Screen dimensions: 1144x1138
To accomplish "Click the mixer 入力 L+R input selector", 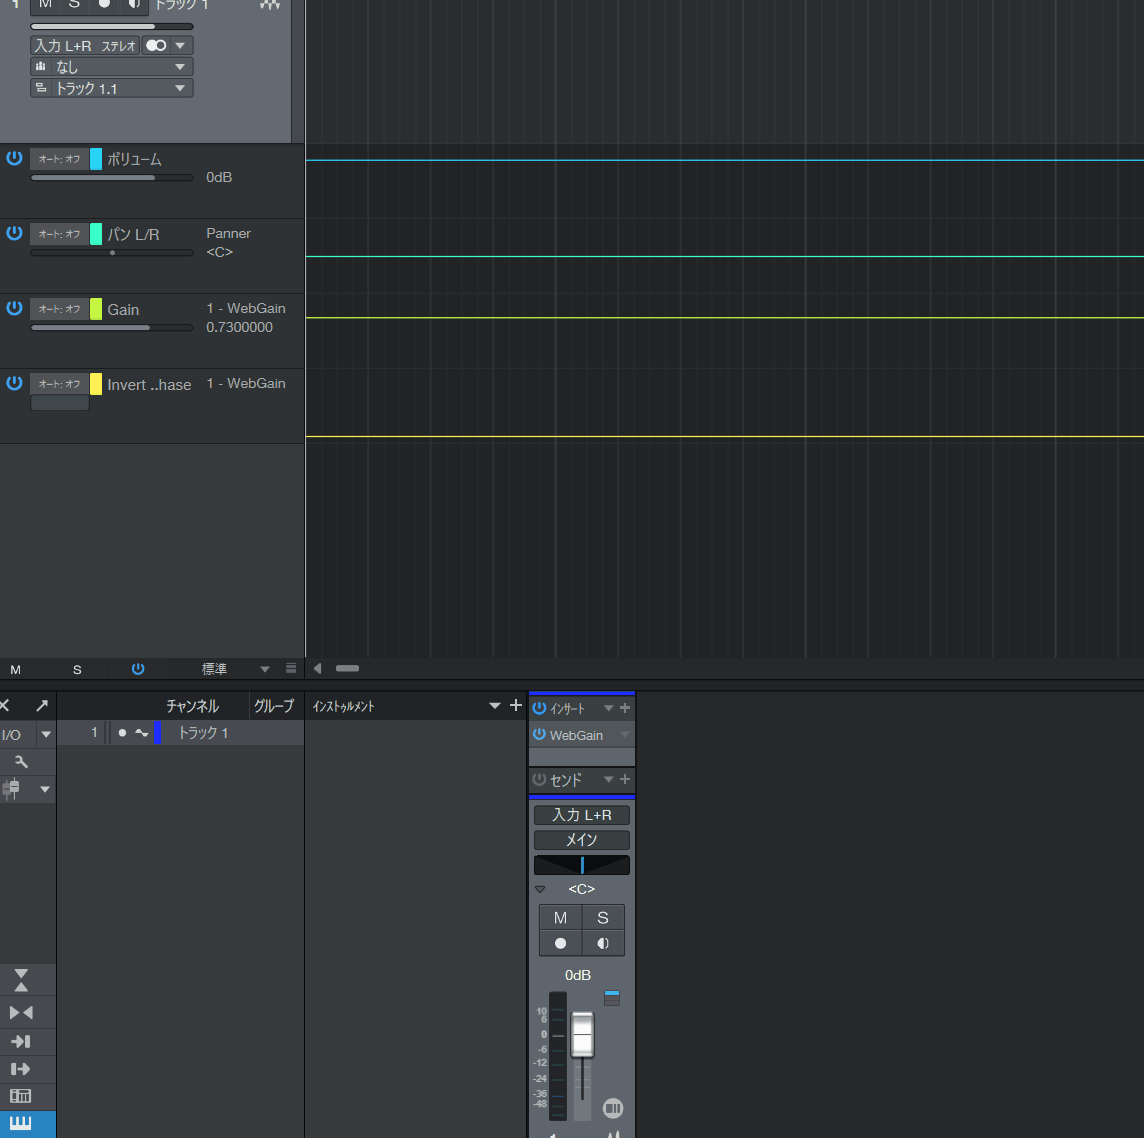I will point(581,815).
